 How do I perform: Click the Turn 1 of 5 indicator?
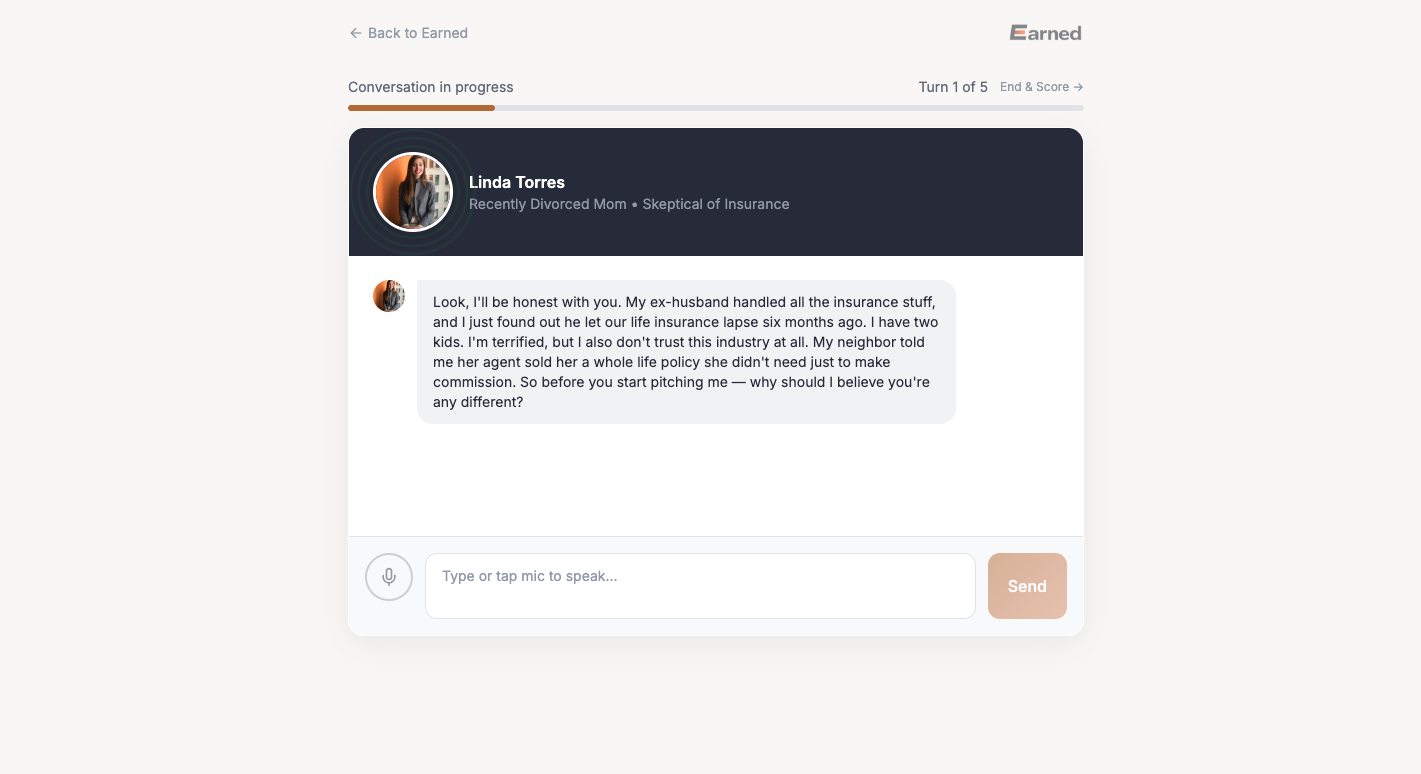coord(953,87)
